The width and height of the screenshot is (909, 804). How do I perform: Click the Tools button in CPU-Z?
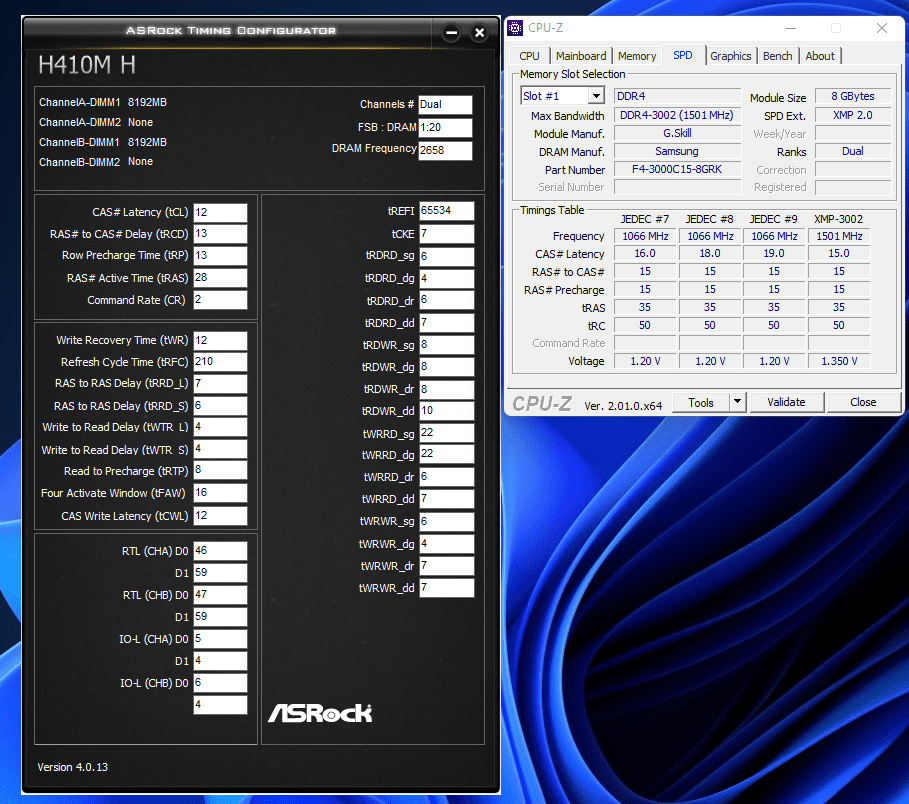pyautogui.click(x=700, y=402)
